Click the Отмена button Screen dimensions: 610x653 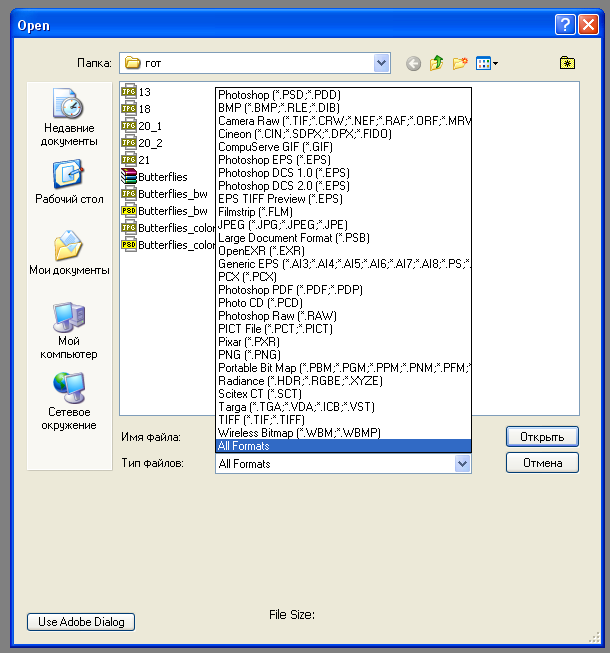(542, 463)
